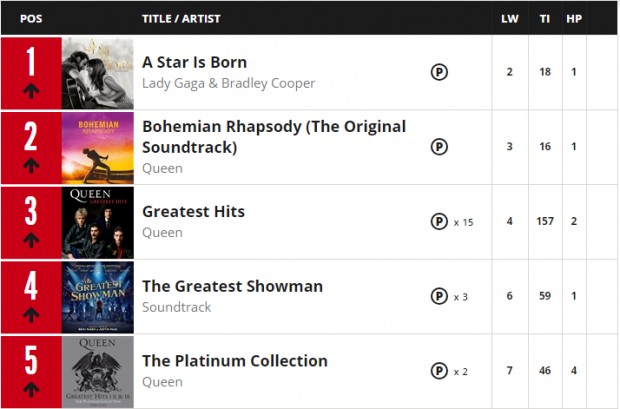Open A Star Is Born album cover
620x409 pixels.
pos(97,73)
